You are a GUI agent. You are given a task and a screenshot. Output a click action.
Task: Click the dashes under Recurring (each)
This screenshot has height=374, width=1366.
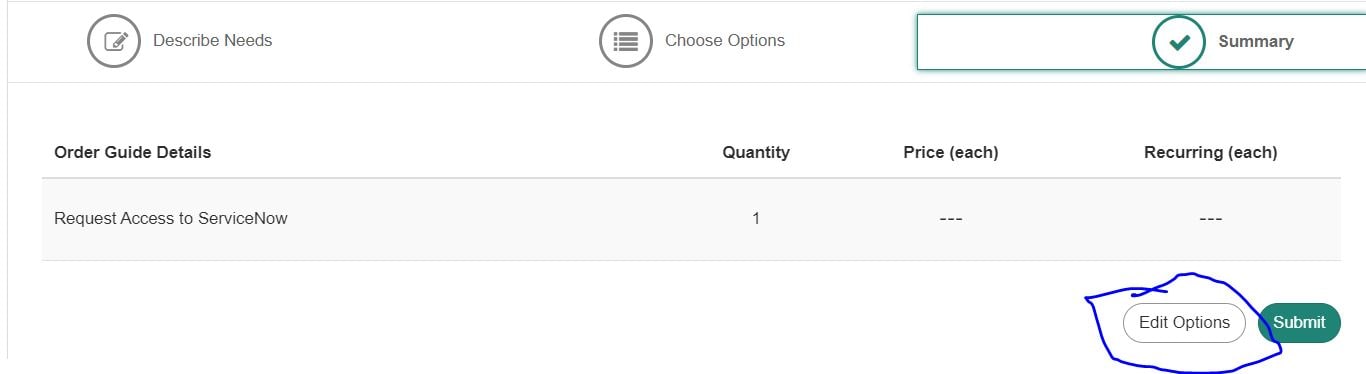(x=1211, y=220)
